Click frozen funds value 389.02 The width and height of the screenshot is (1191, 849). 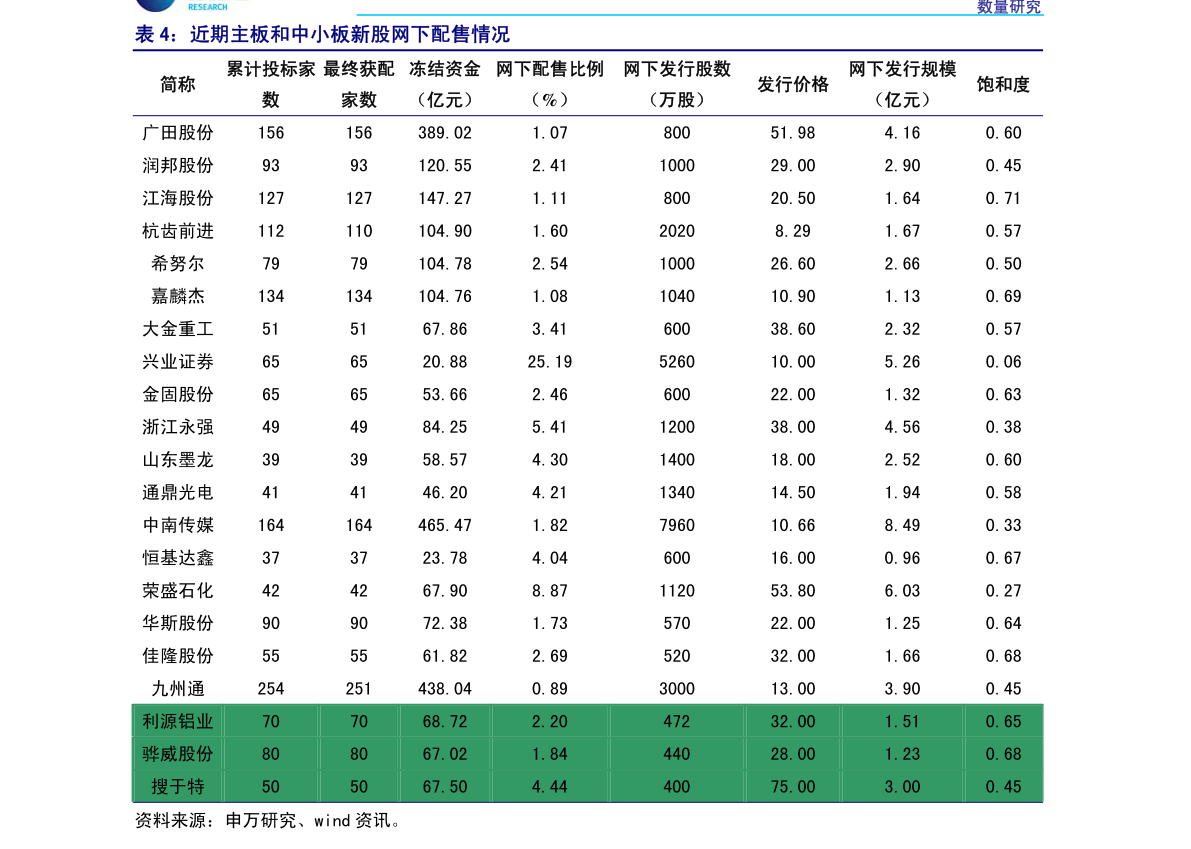coord(445,133)
